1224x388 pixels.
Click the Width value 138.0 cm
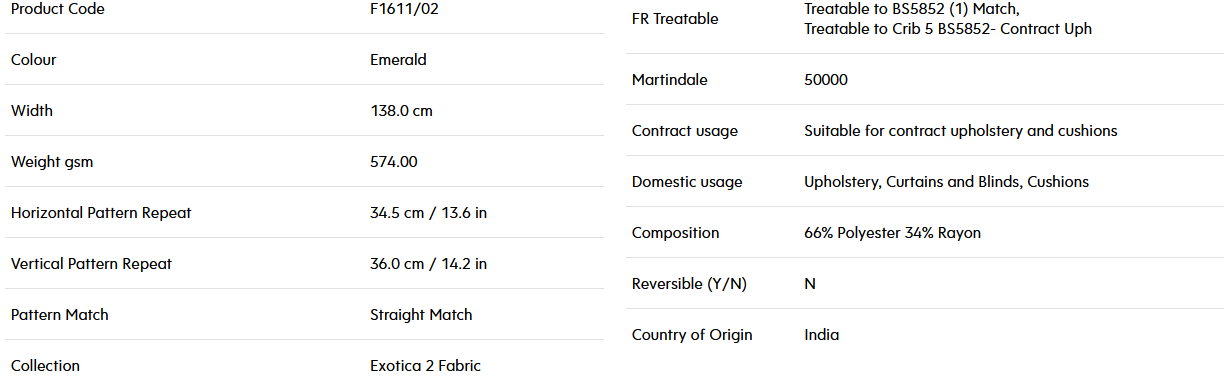click(x=401, y=111)
